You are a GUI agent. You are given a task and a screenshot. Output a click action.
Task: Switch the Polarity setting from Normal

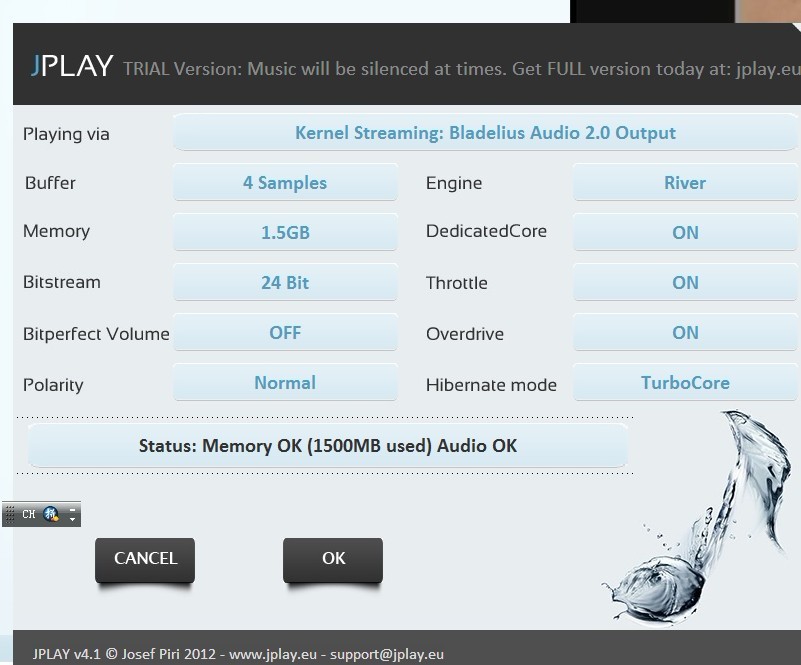pyautogui.click(x=285, y=383)
